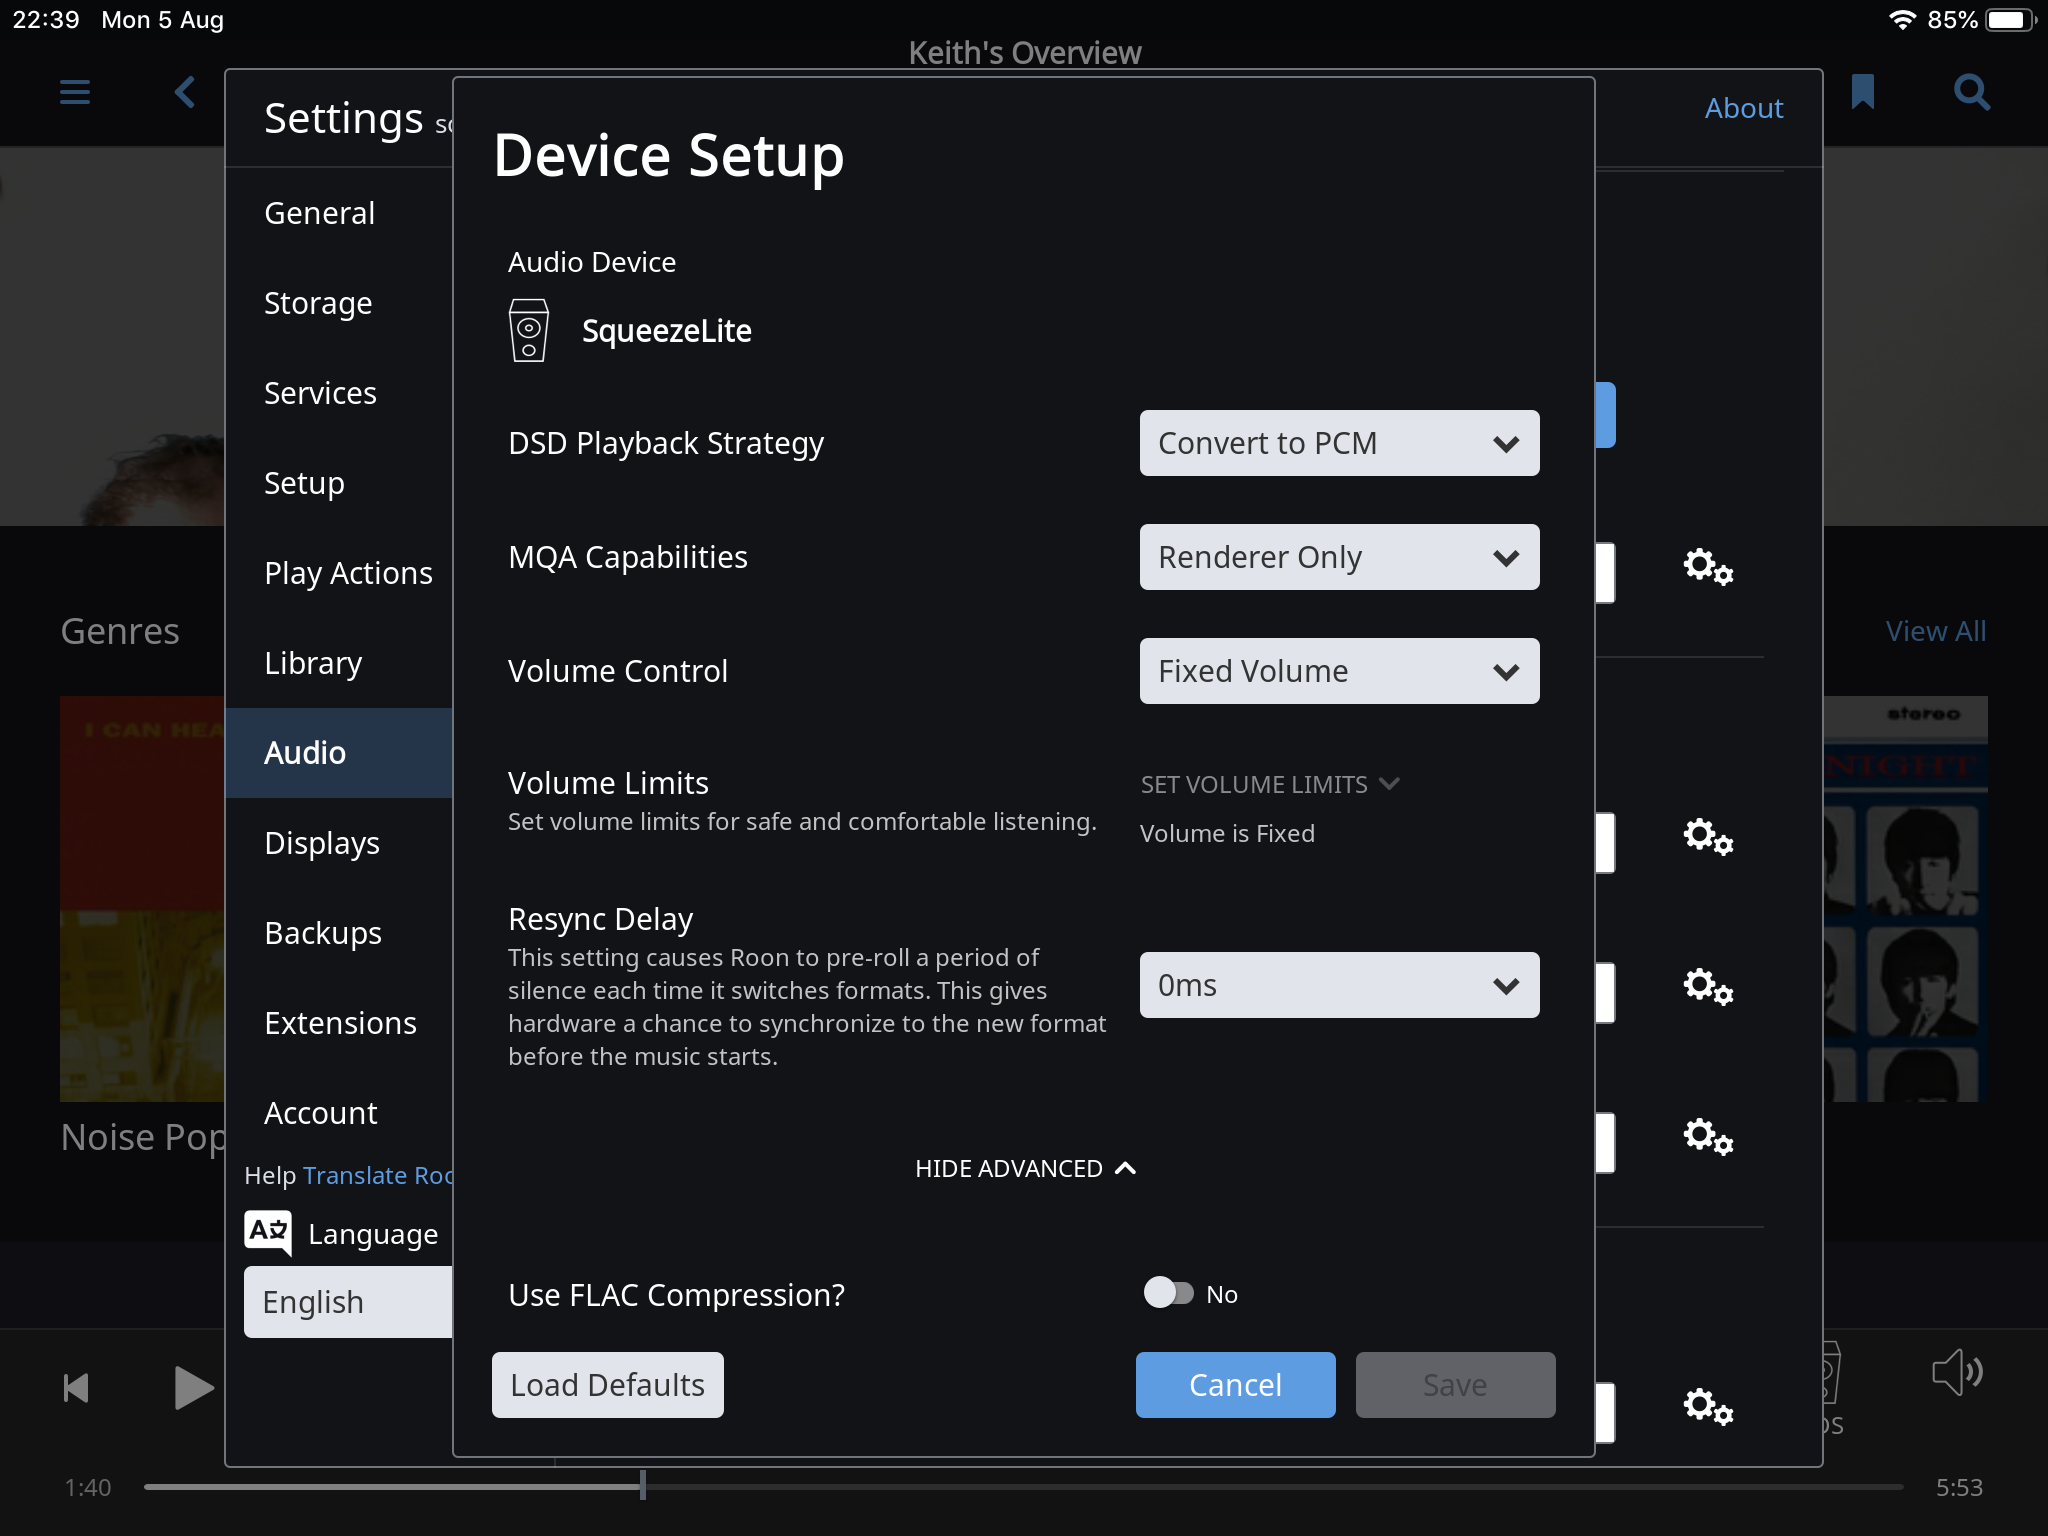
Task: Select the Extensions settings section
Action: click(x=340, y=1022)
